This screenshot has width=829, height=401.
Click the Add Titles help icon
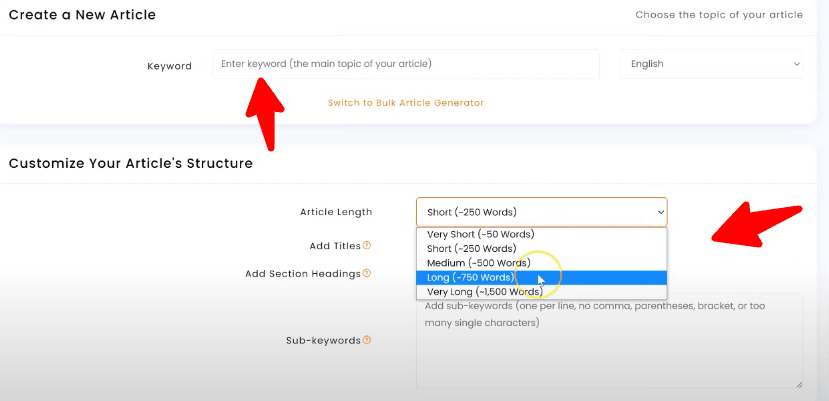(x=367, y=245)
